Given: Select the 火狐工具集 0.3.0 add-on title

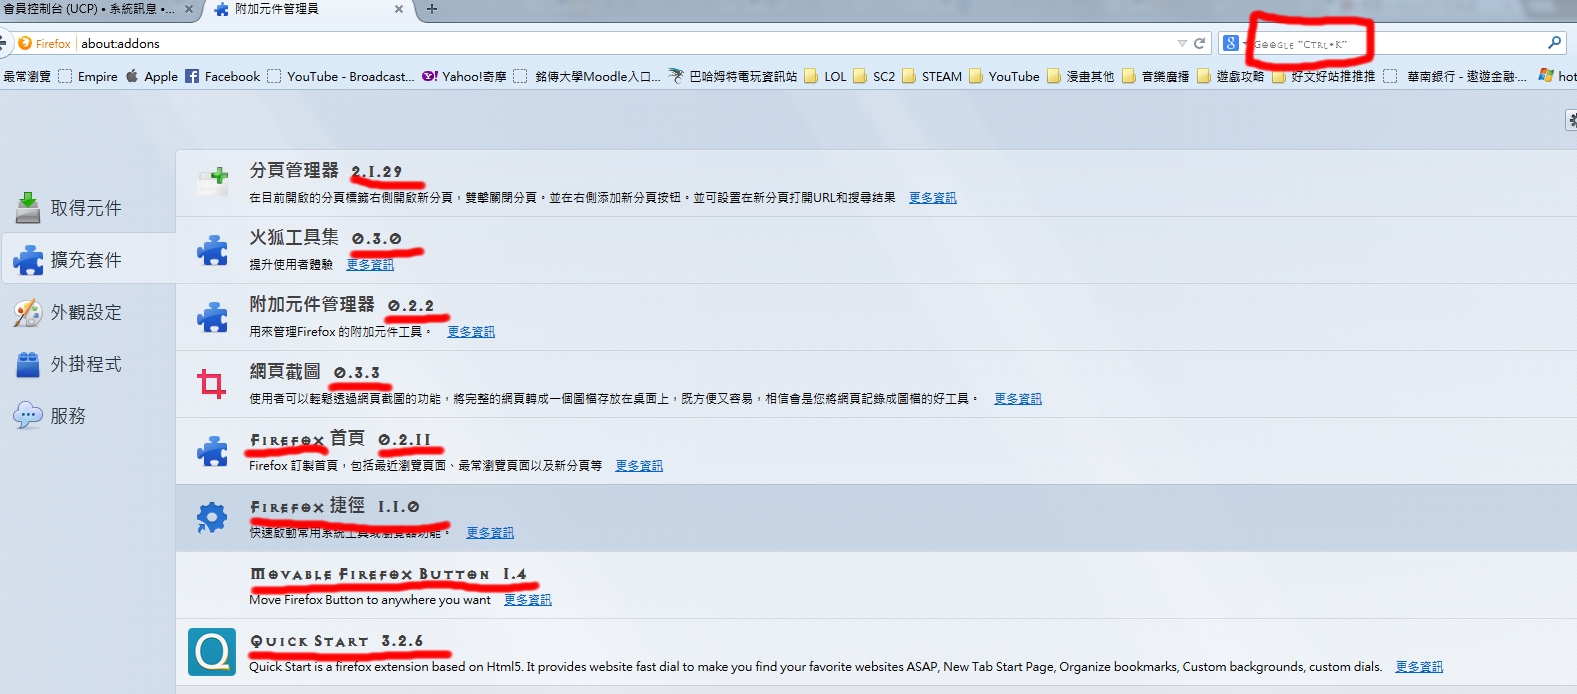Looking at the screenshot, I should pos(326,238).
